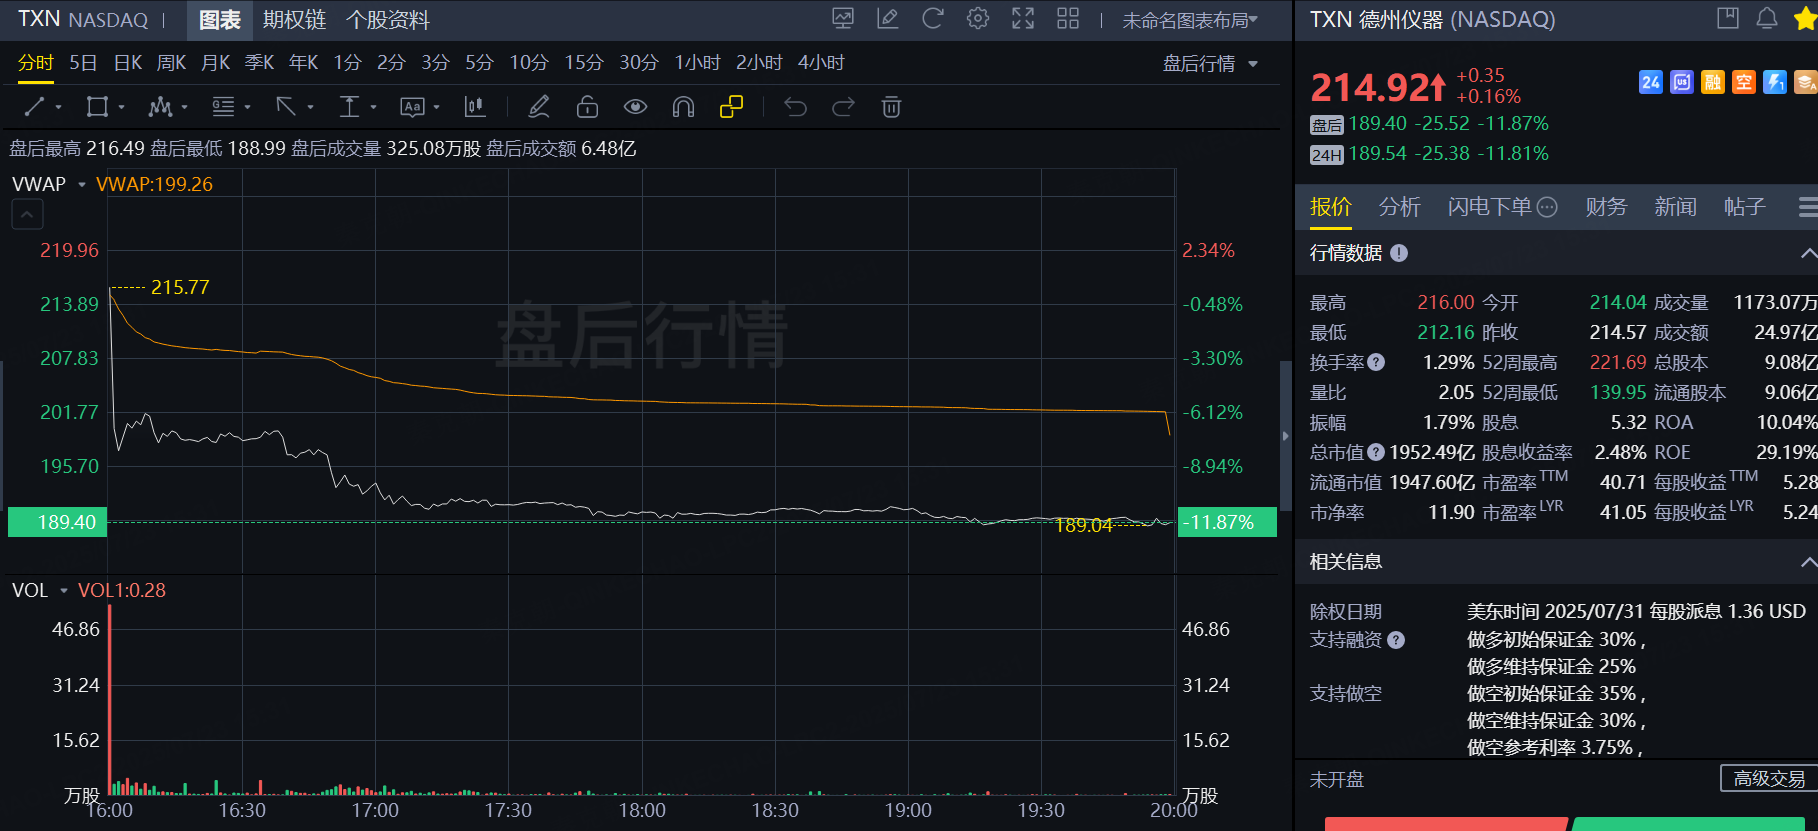Screen dimensions: 1818x831
Task: Click the edit note icon in top bar
Action: click(x=887, y=18)
